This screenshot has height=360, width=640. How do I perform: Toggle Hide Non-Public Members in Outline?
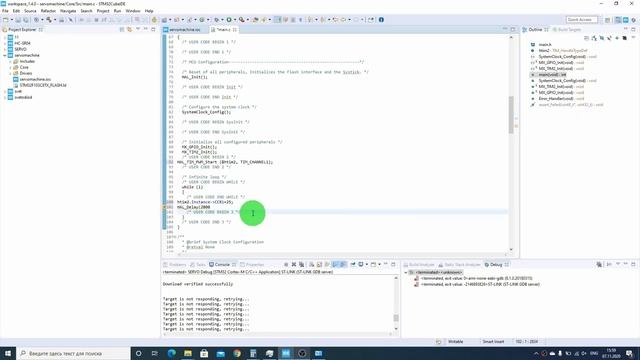click(x=617, y=38)
